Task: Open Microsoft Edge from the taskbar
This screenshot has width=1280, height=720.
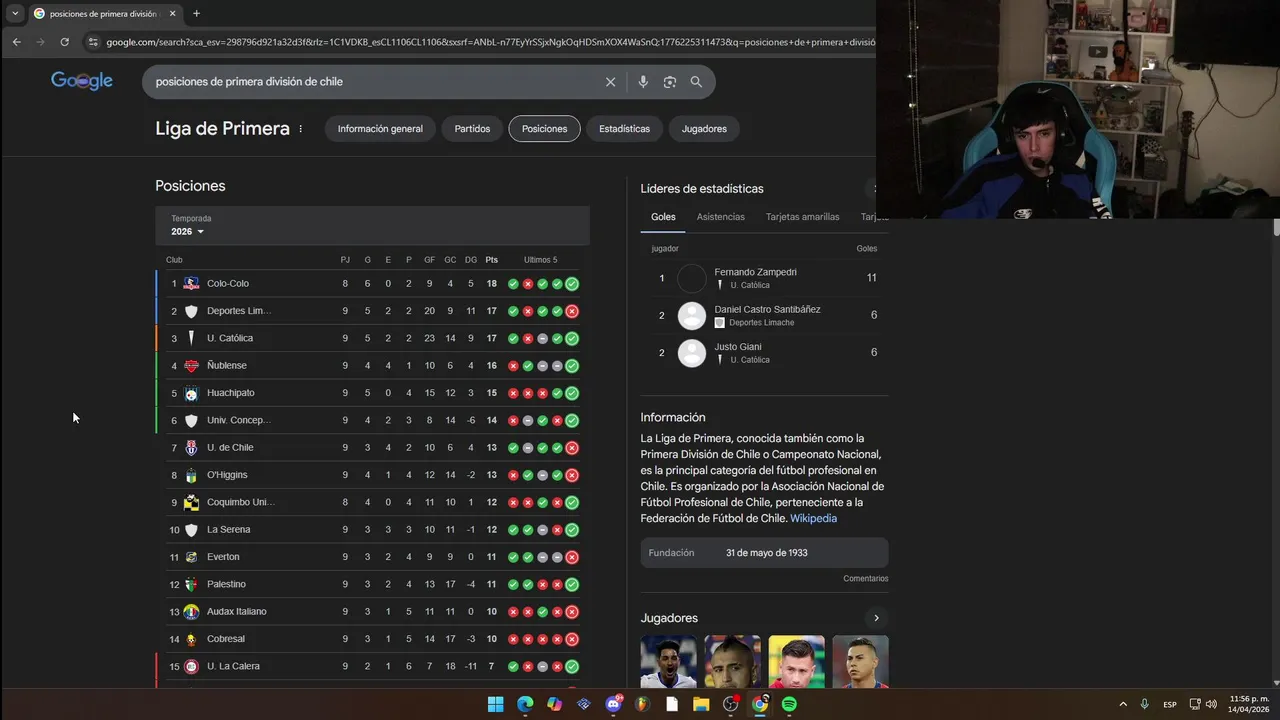Action: point(525,704)
